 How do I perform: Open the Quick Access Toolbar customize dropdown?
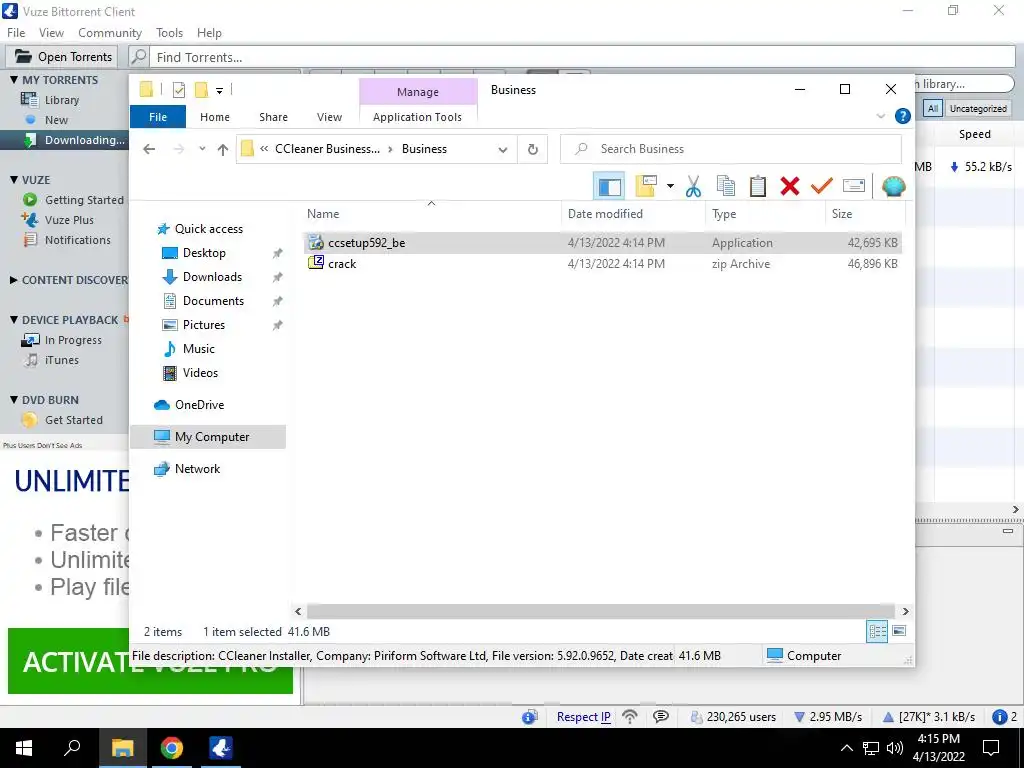pyautogui.click(x=219, y=90)
